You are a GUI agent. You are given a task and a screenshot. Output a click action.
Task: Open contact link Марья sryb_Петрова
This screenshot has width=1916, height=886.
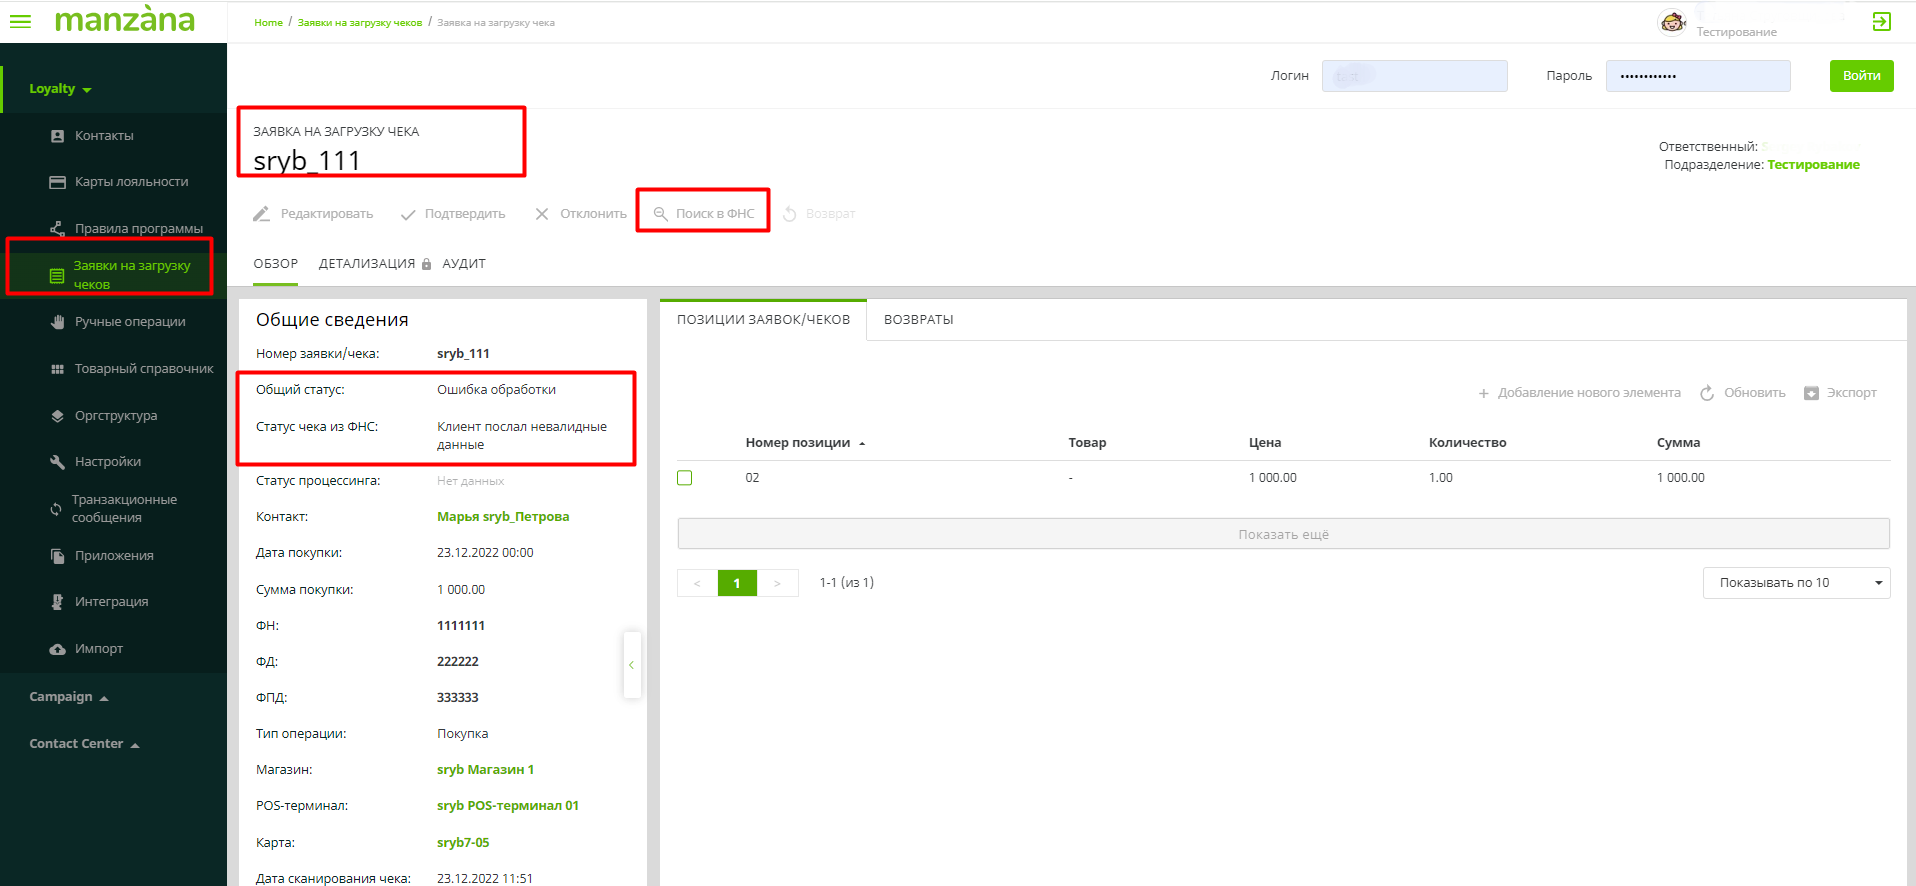click(x=503, y=517)
